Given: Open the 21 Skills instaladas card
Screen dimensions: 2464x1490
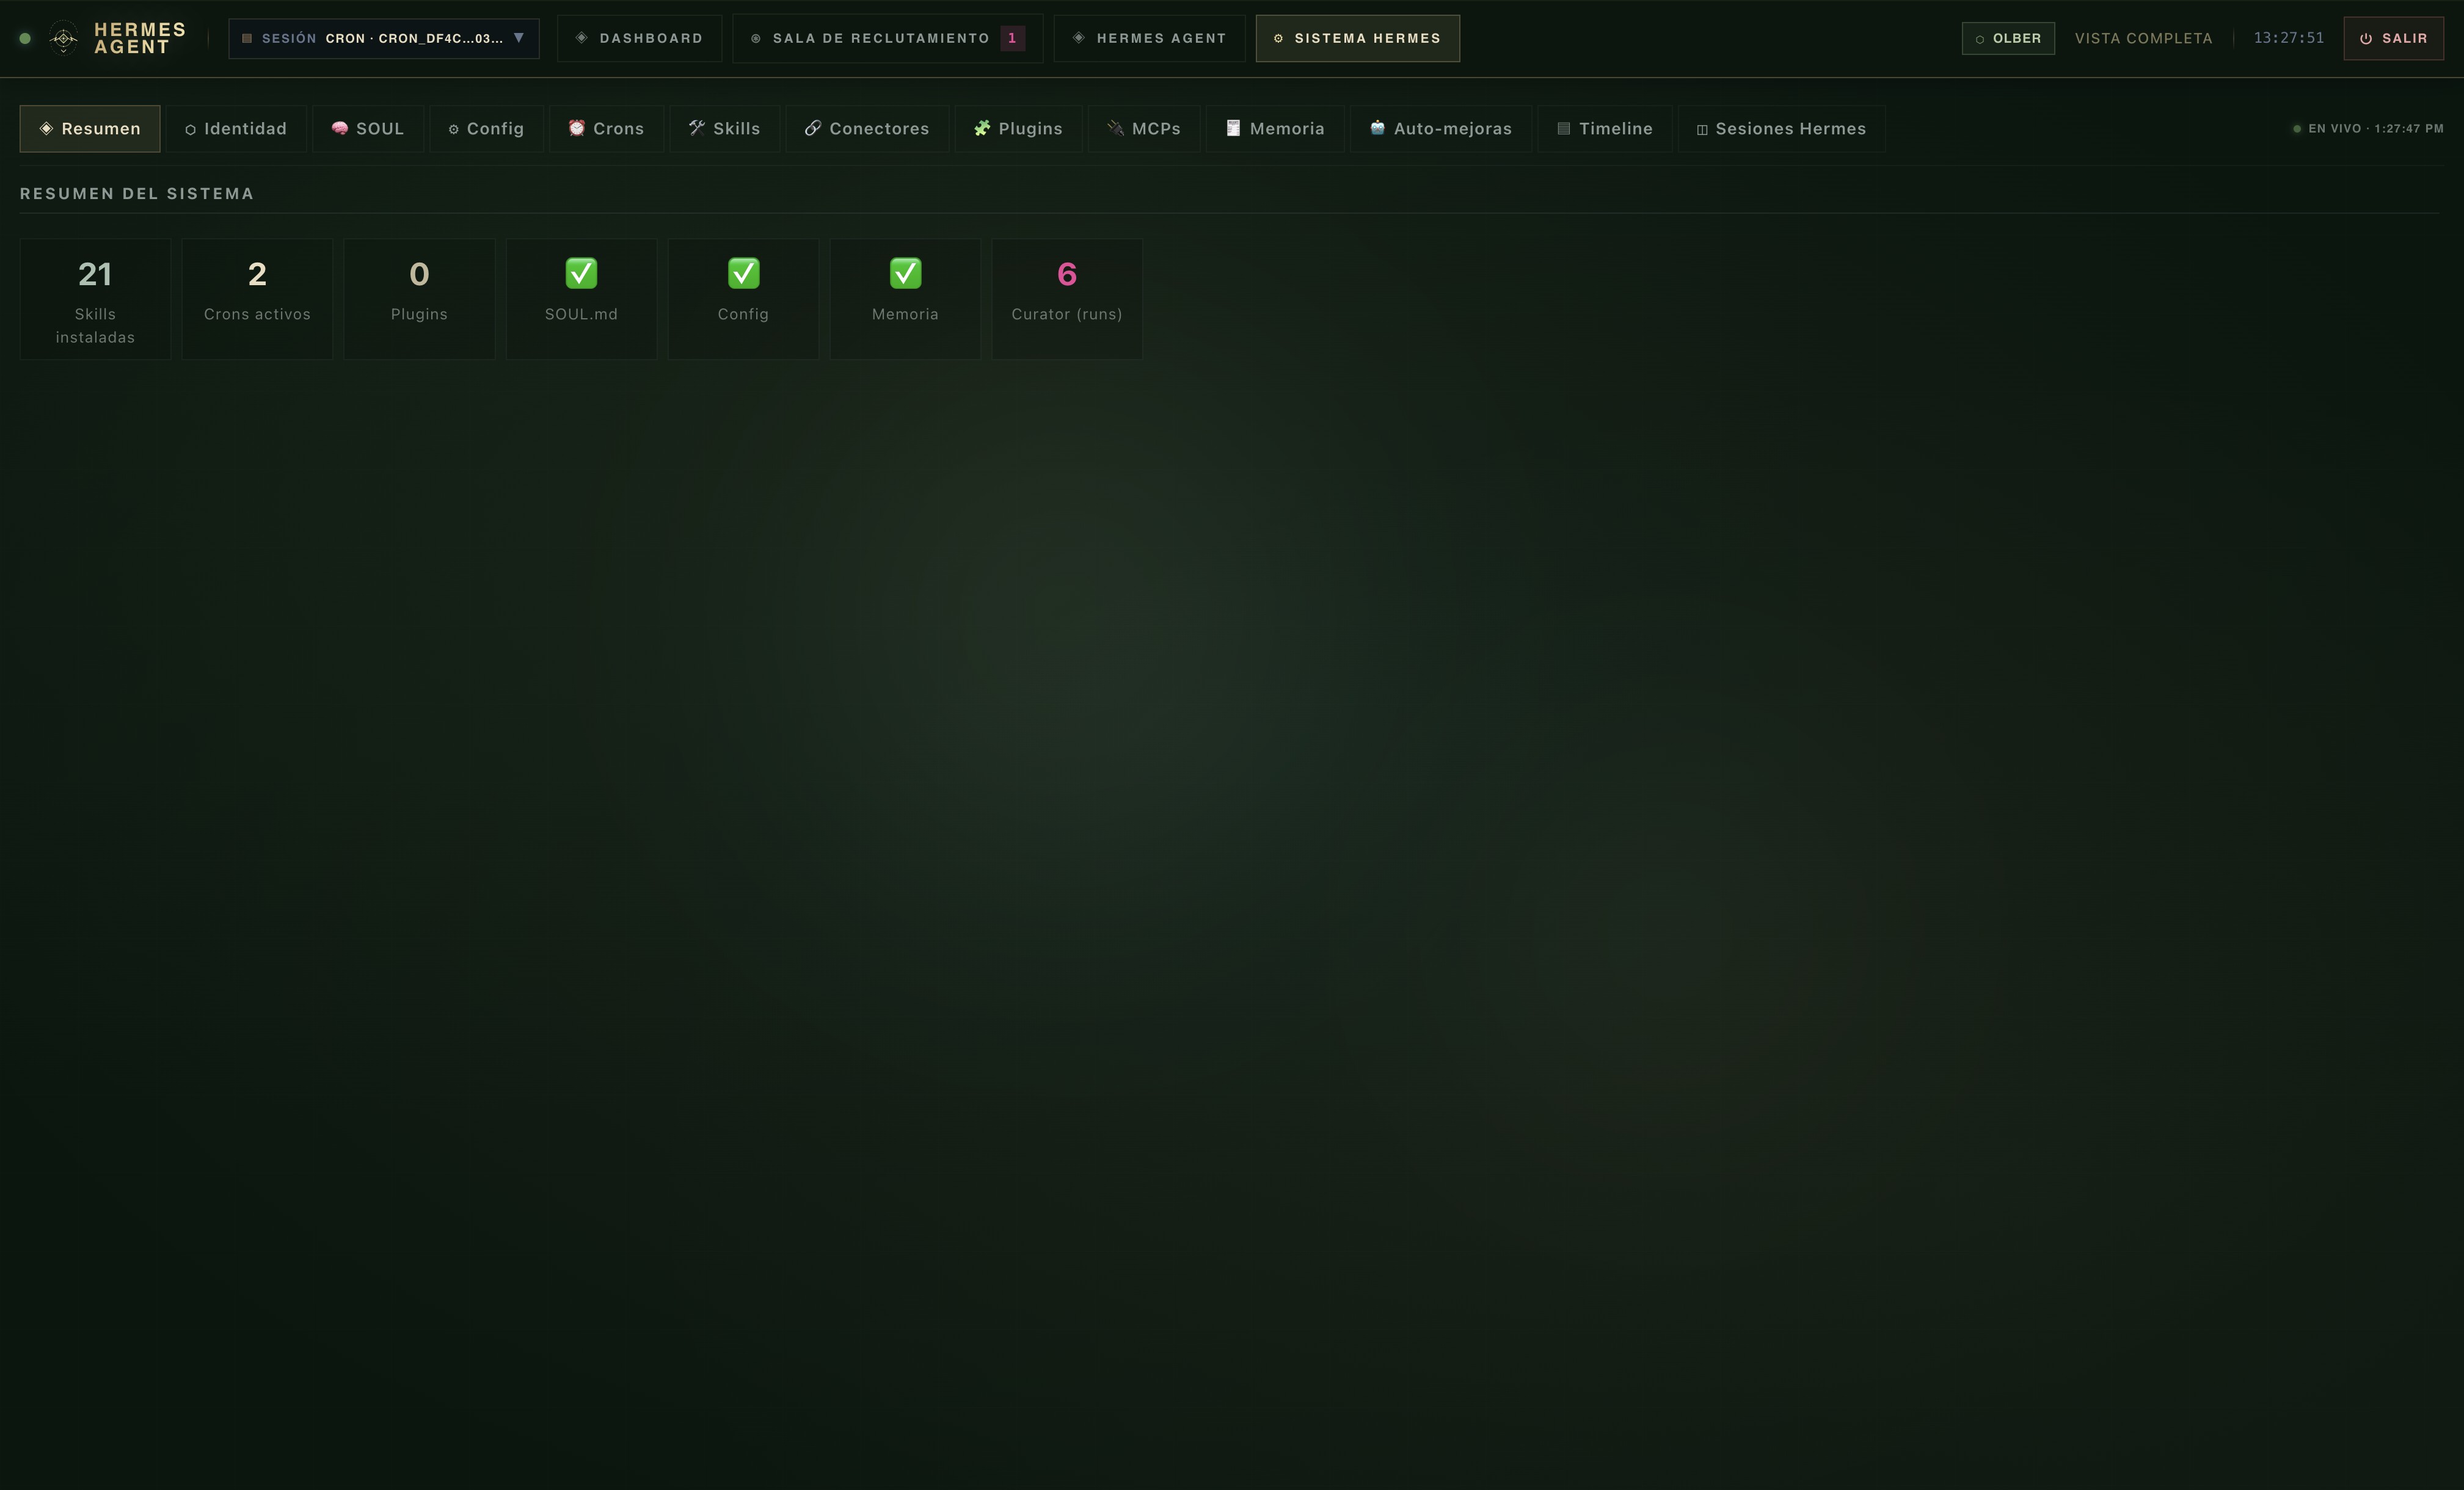Looking at the screenshot, I should (95, 298).
